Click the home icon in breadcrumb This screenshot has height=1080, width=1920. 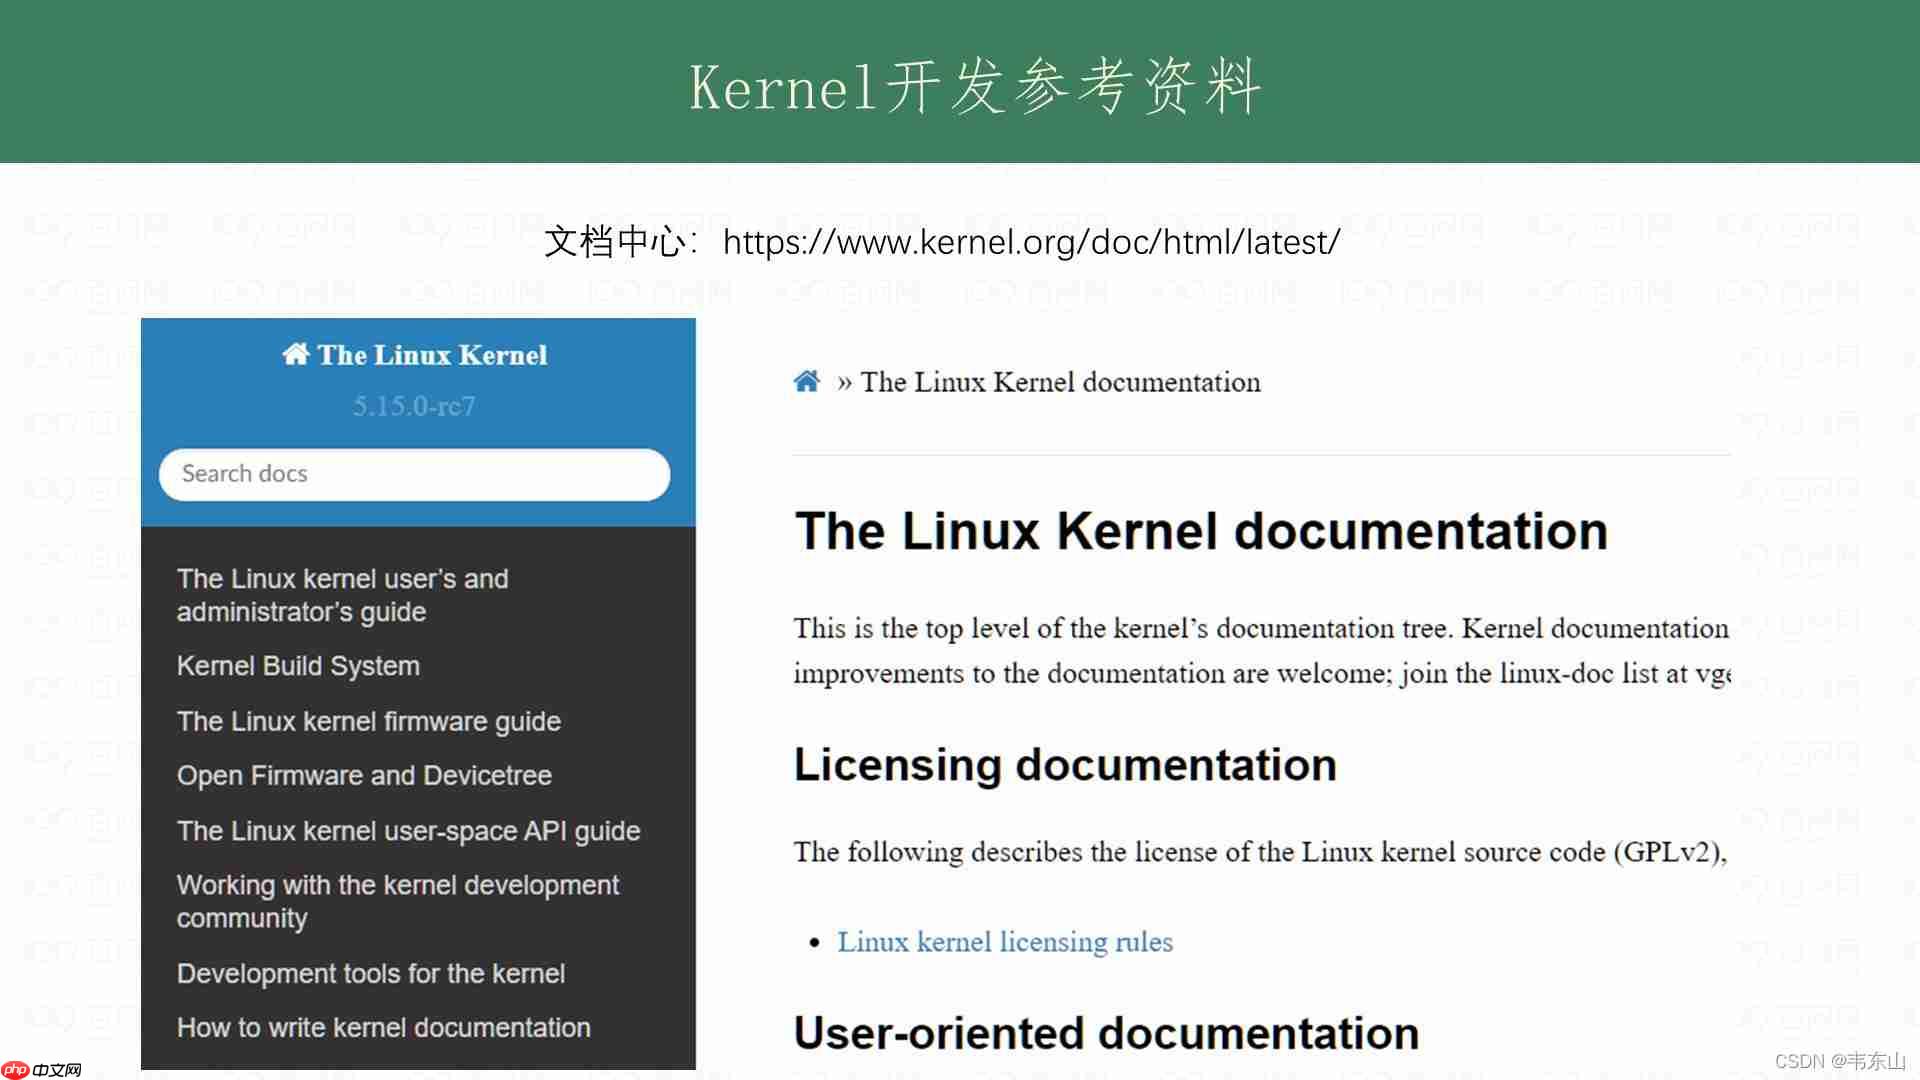coord(807,381)
